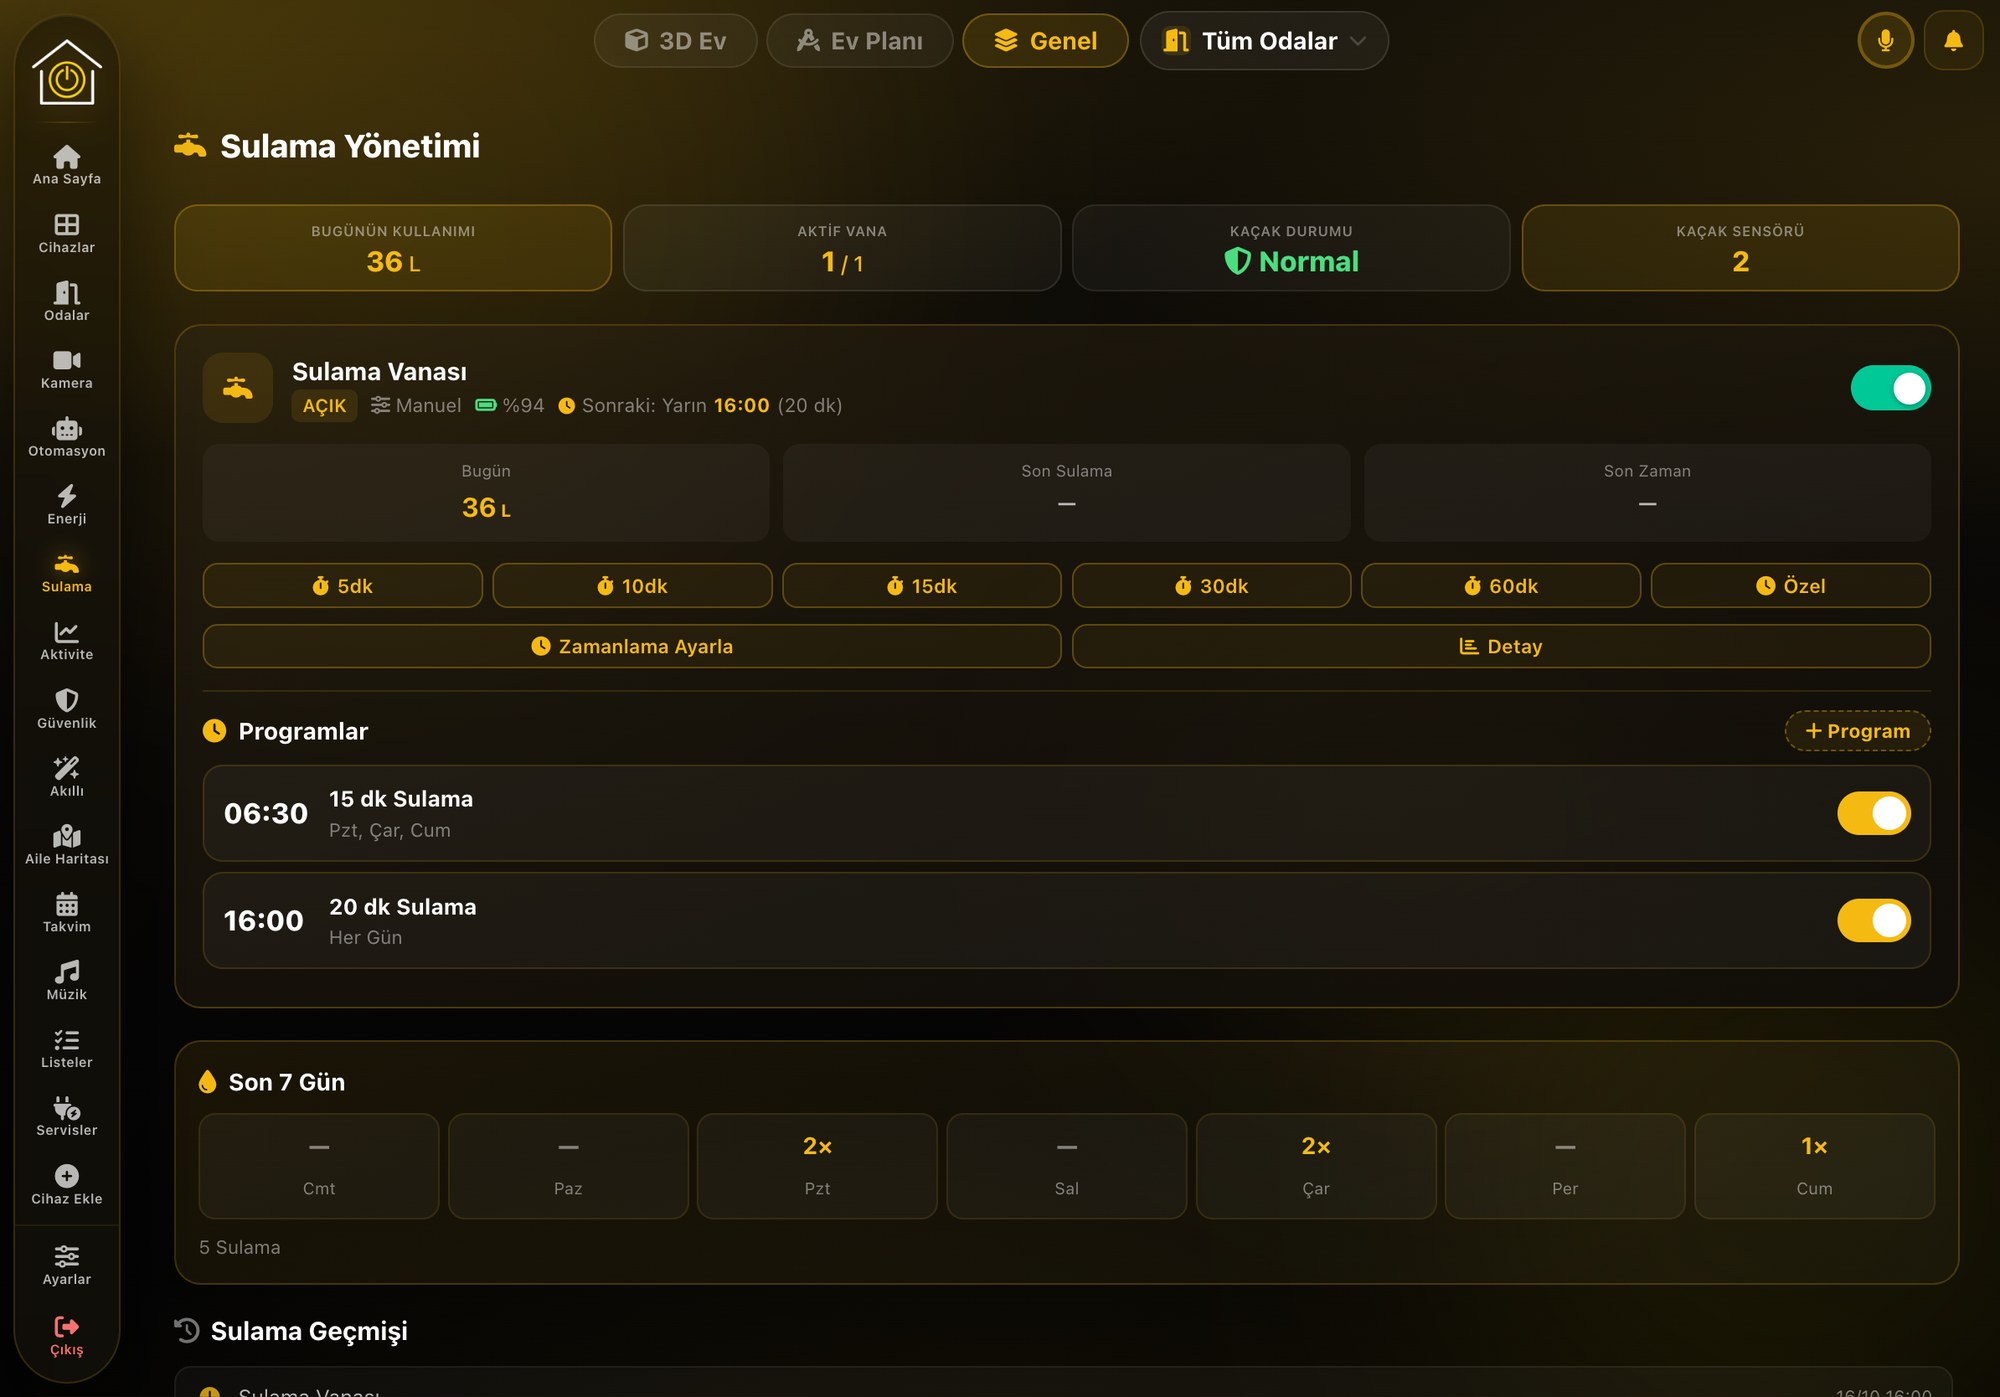Start 5dk watering timer
The width and height of the screenshot is (2000, 1397).
[342, 586]
